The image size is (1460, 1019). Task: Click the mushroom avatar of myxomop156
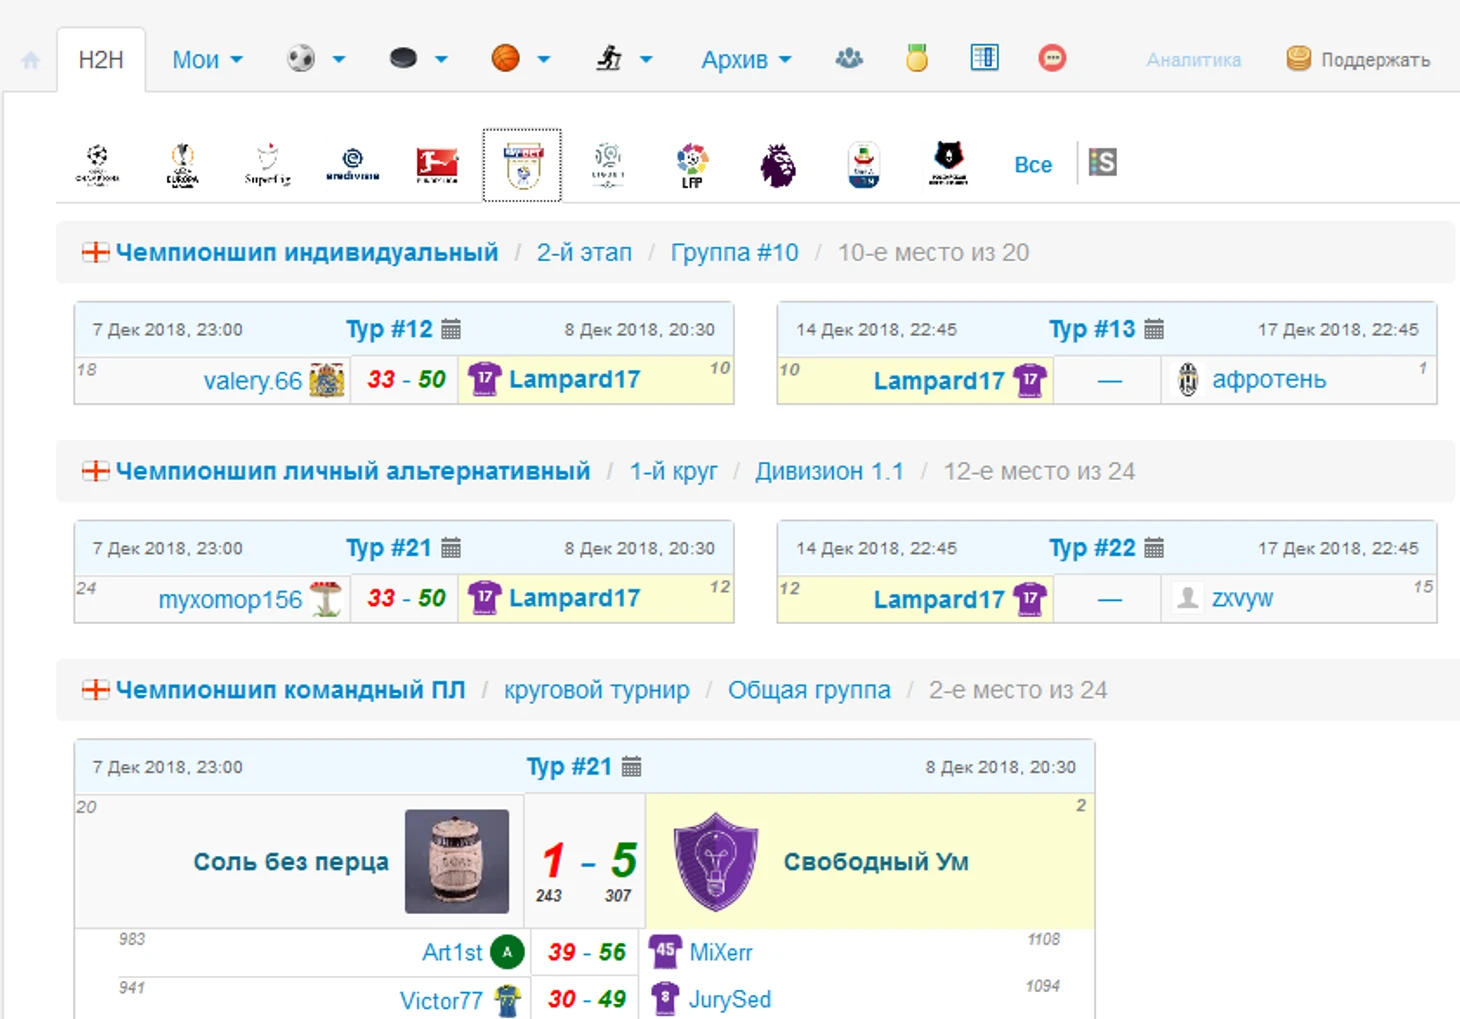point(326,599)
